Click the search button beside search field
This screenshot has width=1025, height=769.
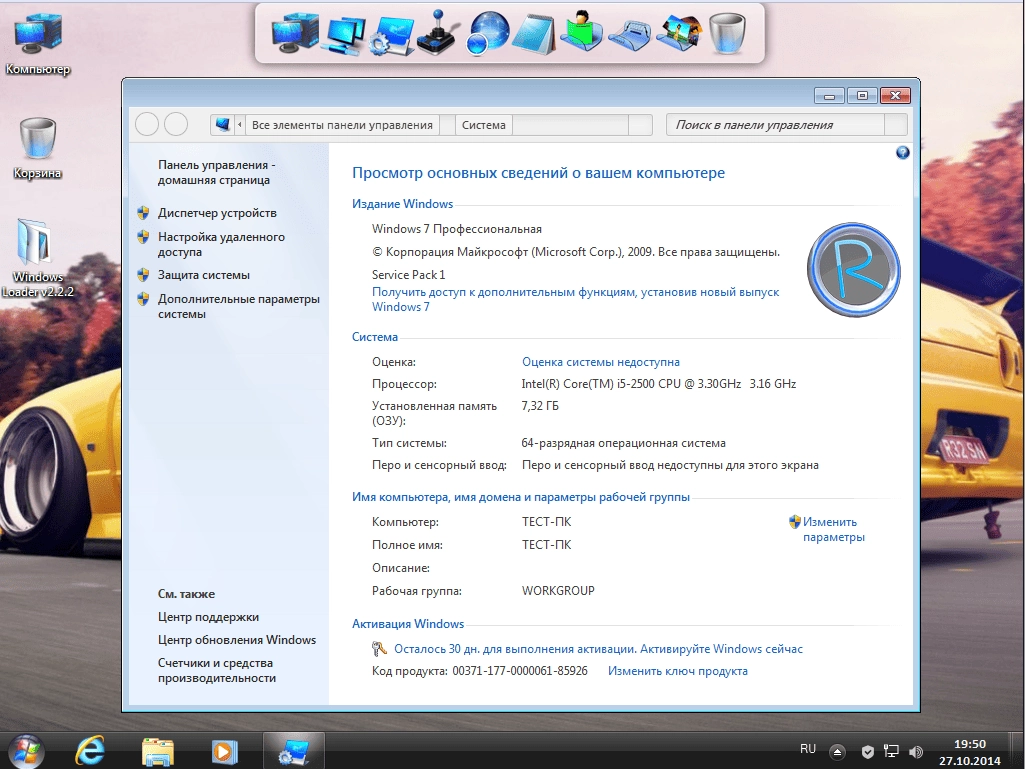[896, 125]
